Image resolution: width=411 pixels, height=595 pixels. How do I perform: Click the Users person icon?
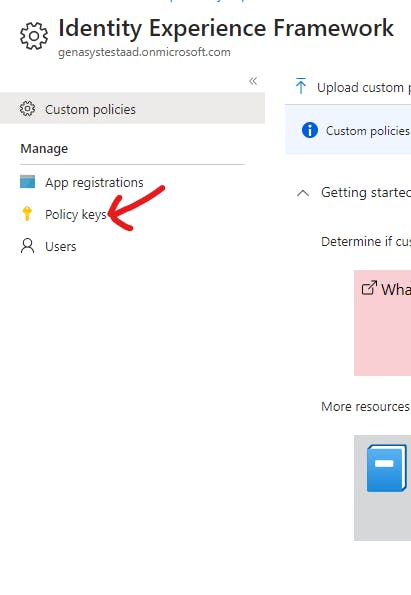(x=27, y=246)
